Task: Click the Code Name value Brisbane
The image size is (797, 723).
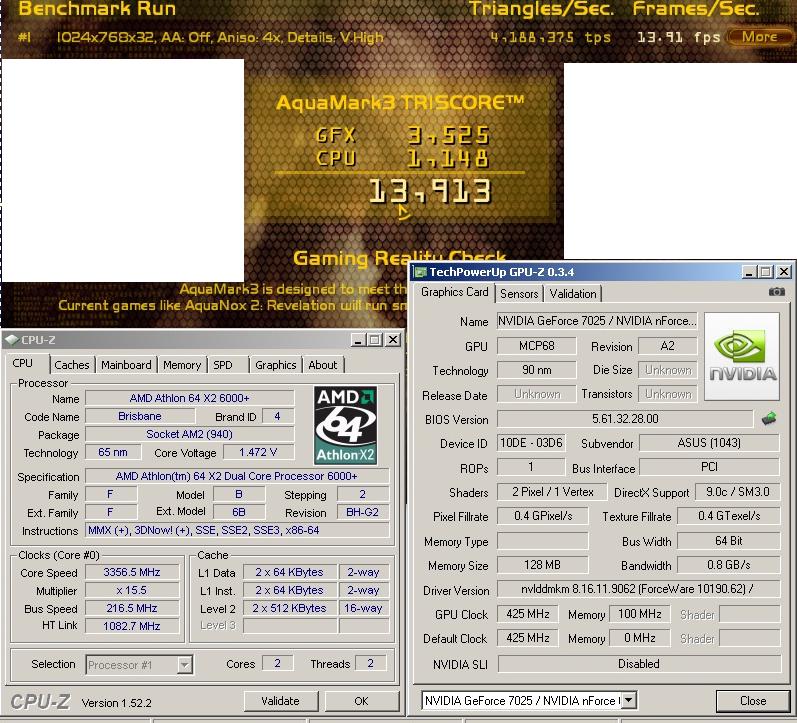Action: pyautogui.click(x=140, y=416)
